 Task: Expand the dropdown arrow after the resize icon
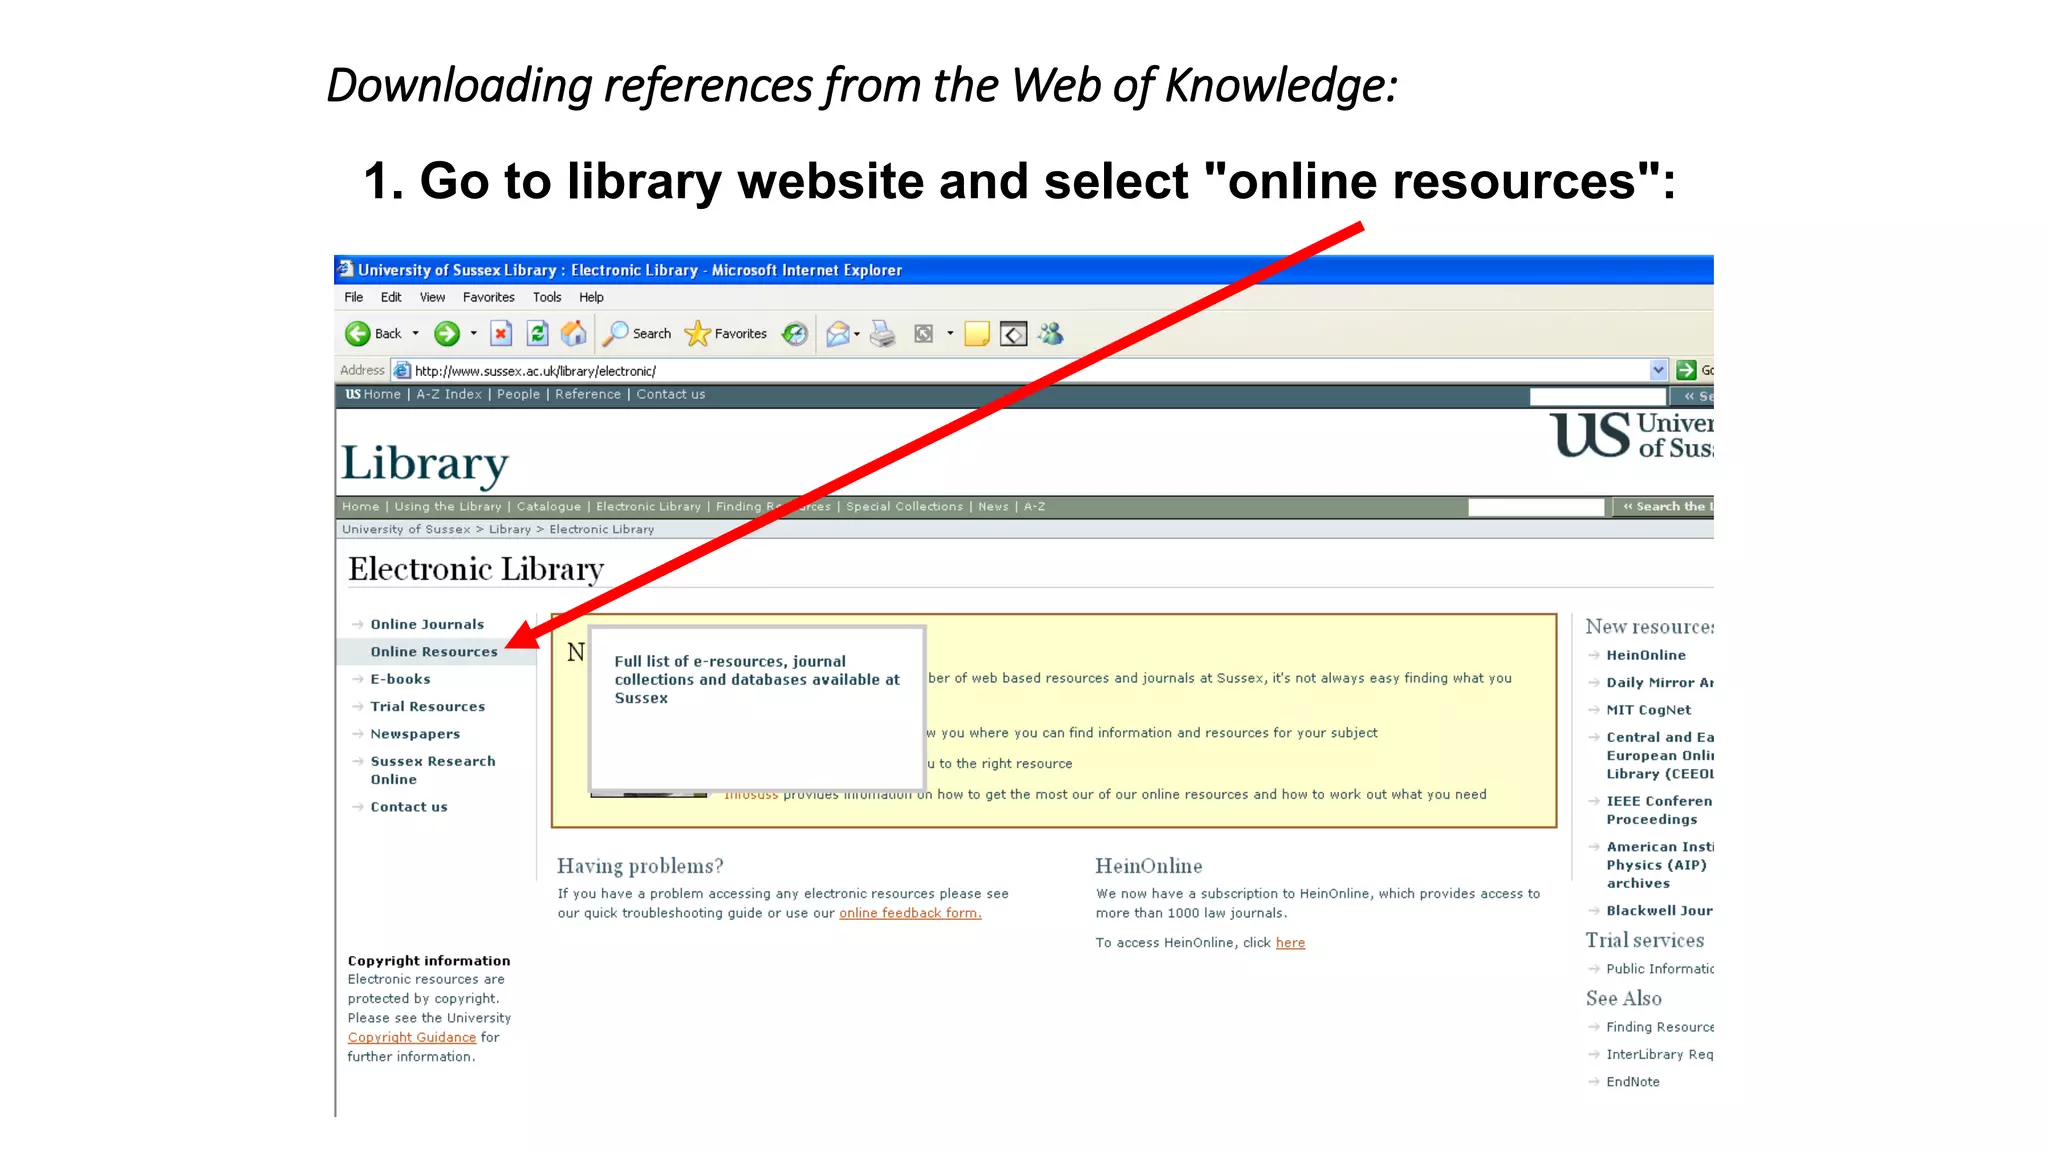[x=950, y=334]
